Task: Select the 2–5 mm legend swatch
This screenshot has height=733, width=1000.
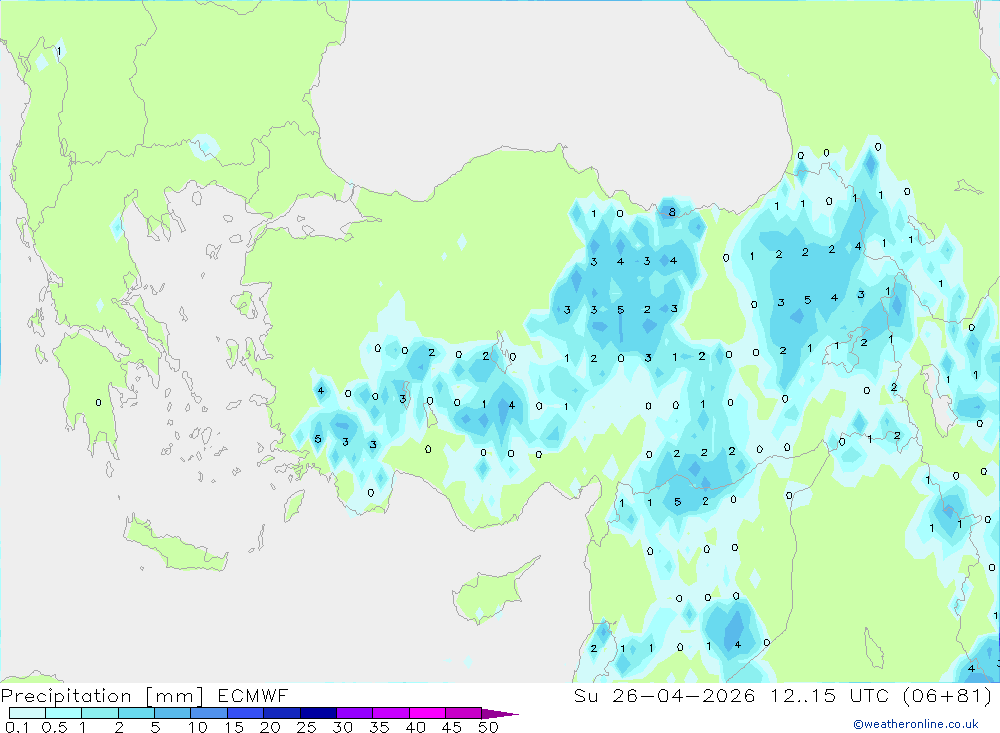Action: point(136,713)
